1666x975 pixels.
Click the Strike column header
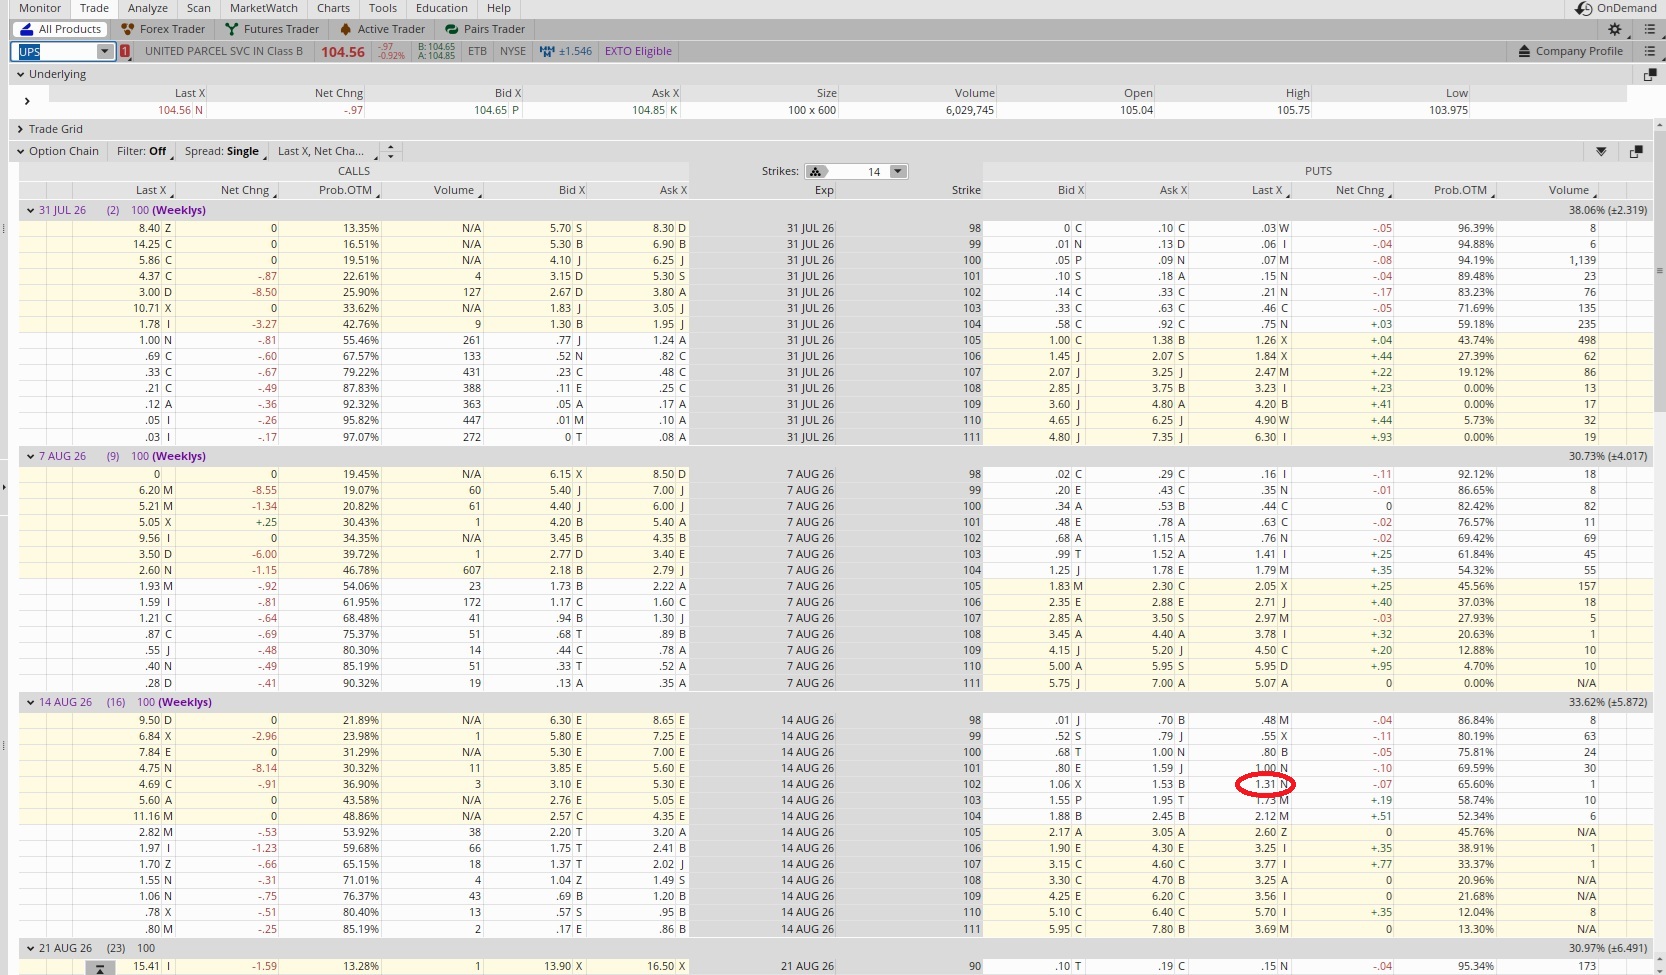pos(966,190)
